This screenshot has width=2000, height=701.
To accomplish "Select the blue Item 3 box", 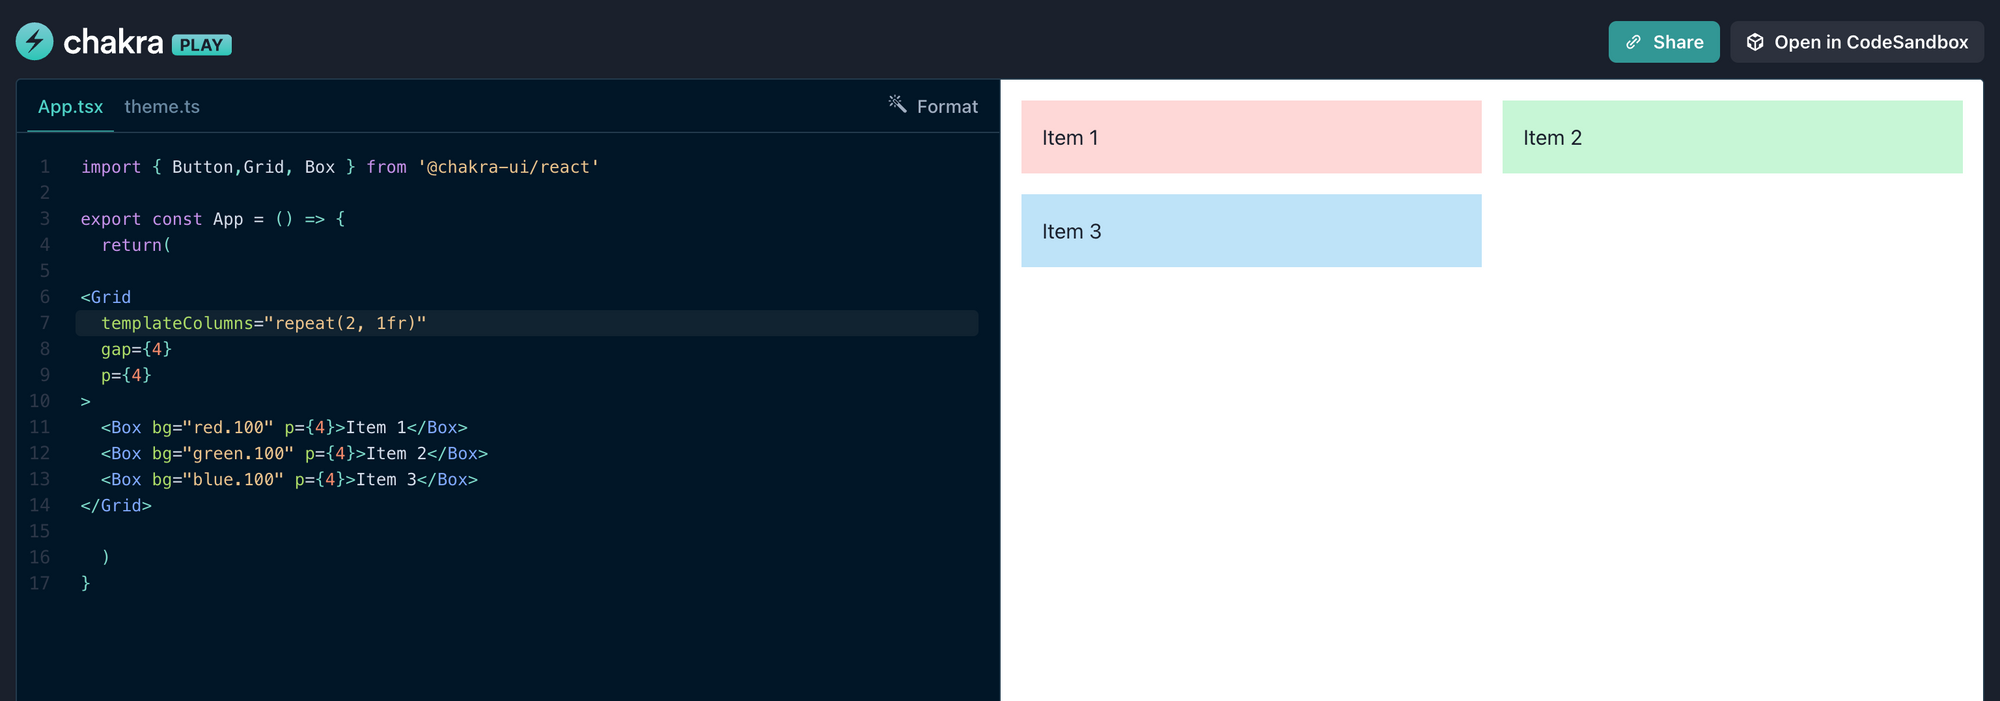I will click(x=1250, y=231).
